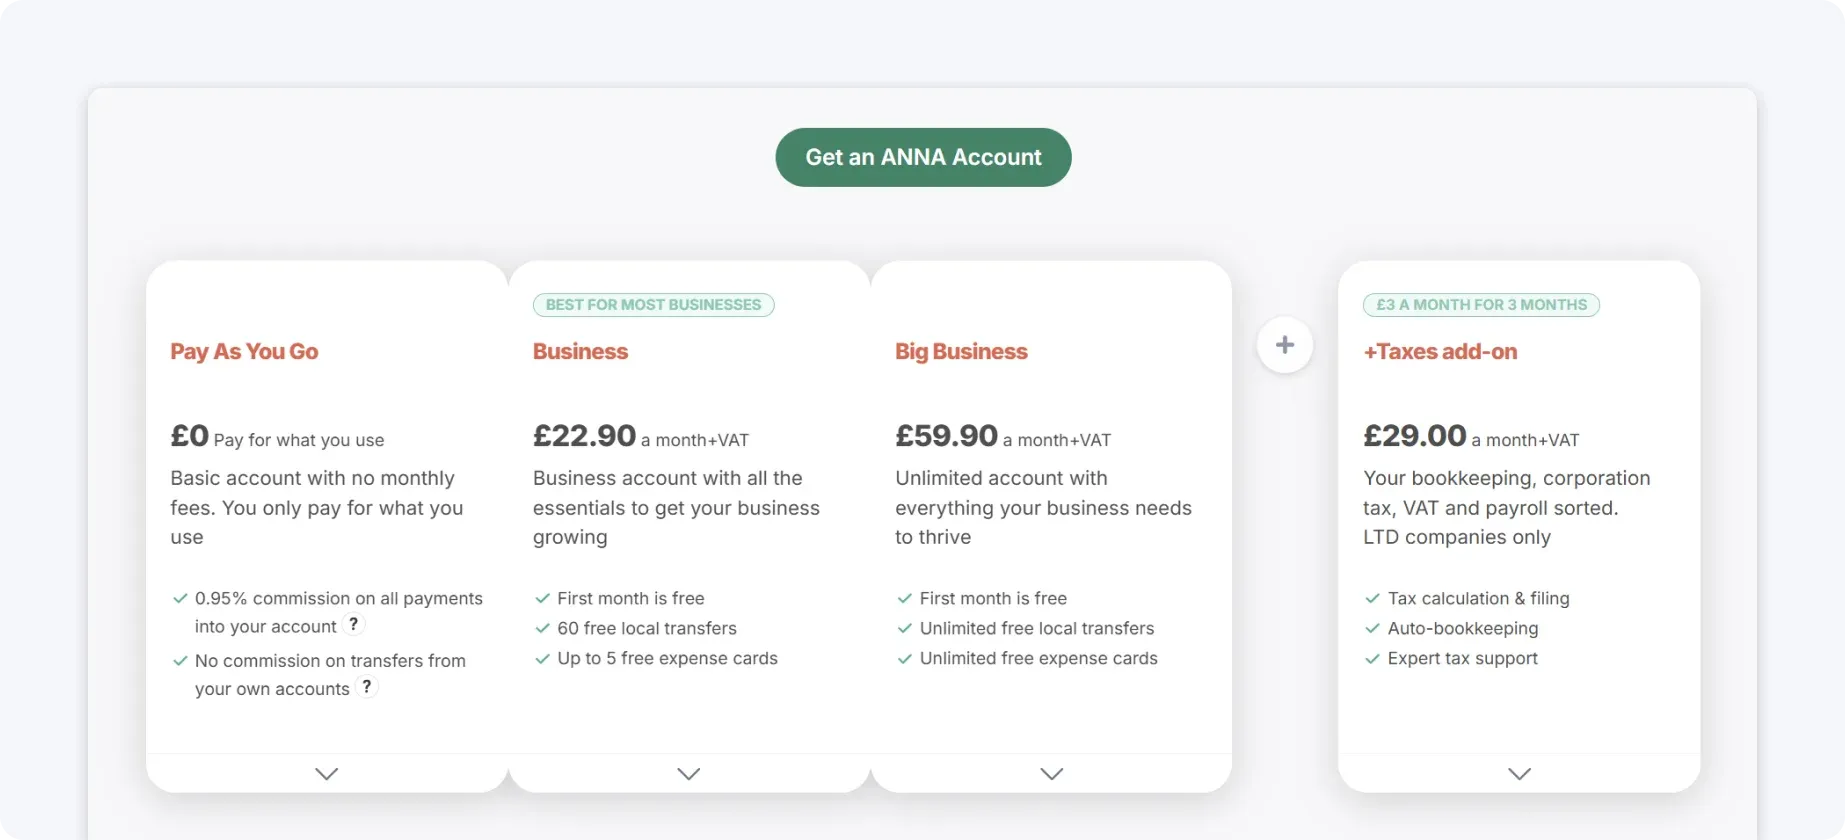Select the Big Business plan title

click(x=960, y=351)
